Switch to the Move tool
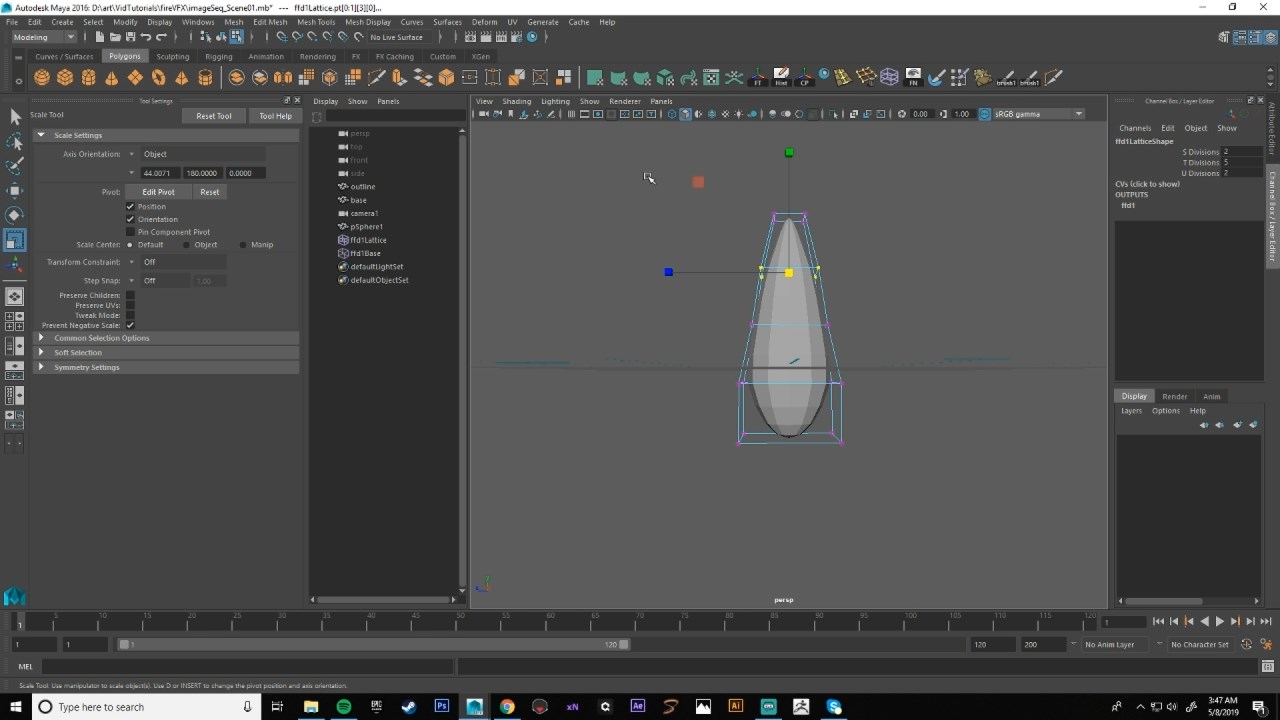Screen dimensions: 1280x720 click(15, 191)
